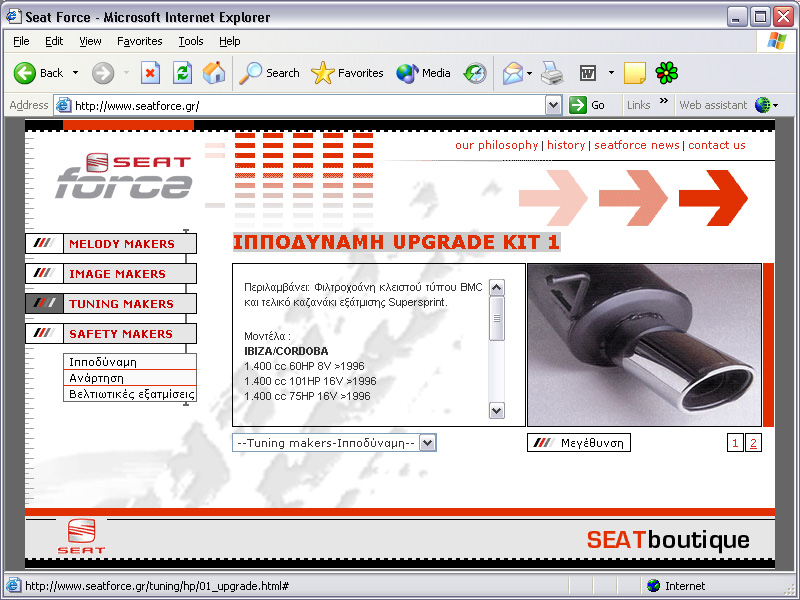800x600 pixels.
Task: Click the Windows flag logo in menu bar
Action: click(777, 41)
